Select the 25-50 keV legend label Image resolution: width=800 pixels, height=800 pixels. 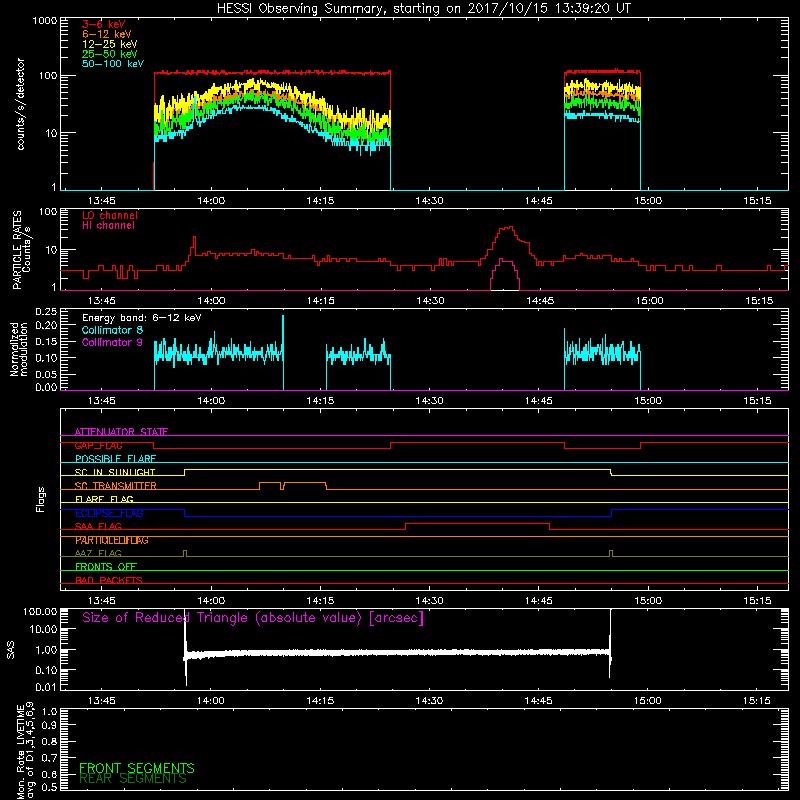tap(110, 54)
